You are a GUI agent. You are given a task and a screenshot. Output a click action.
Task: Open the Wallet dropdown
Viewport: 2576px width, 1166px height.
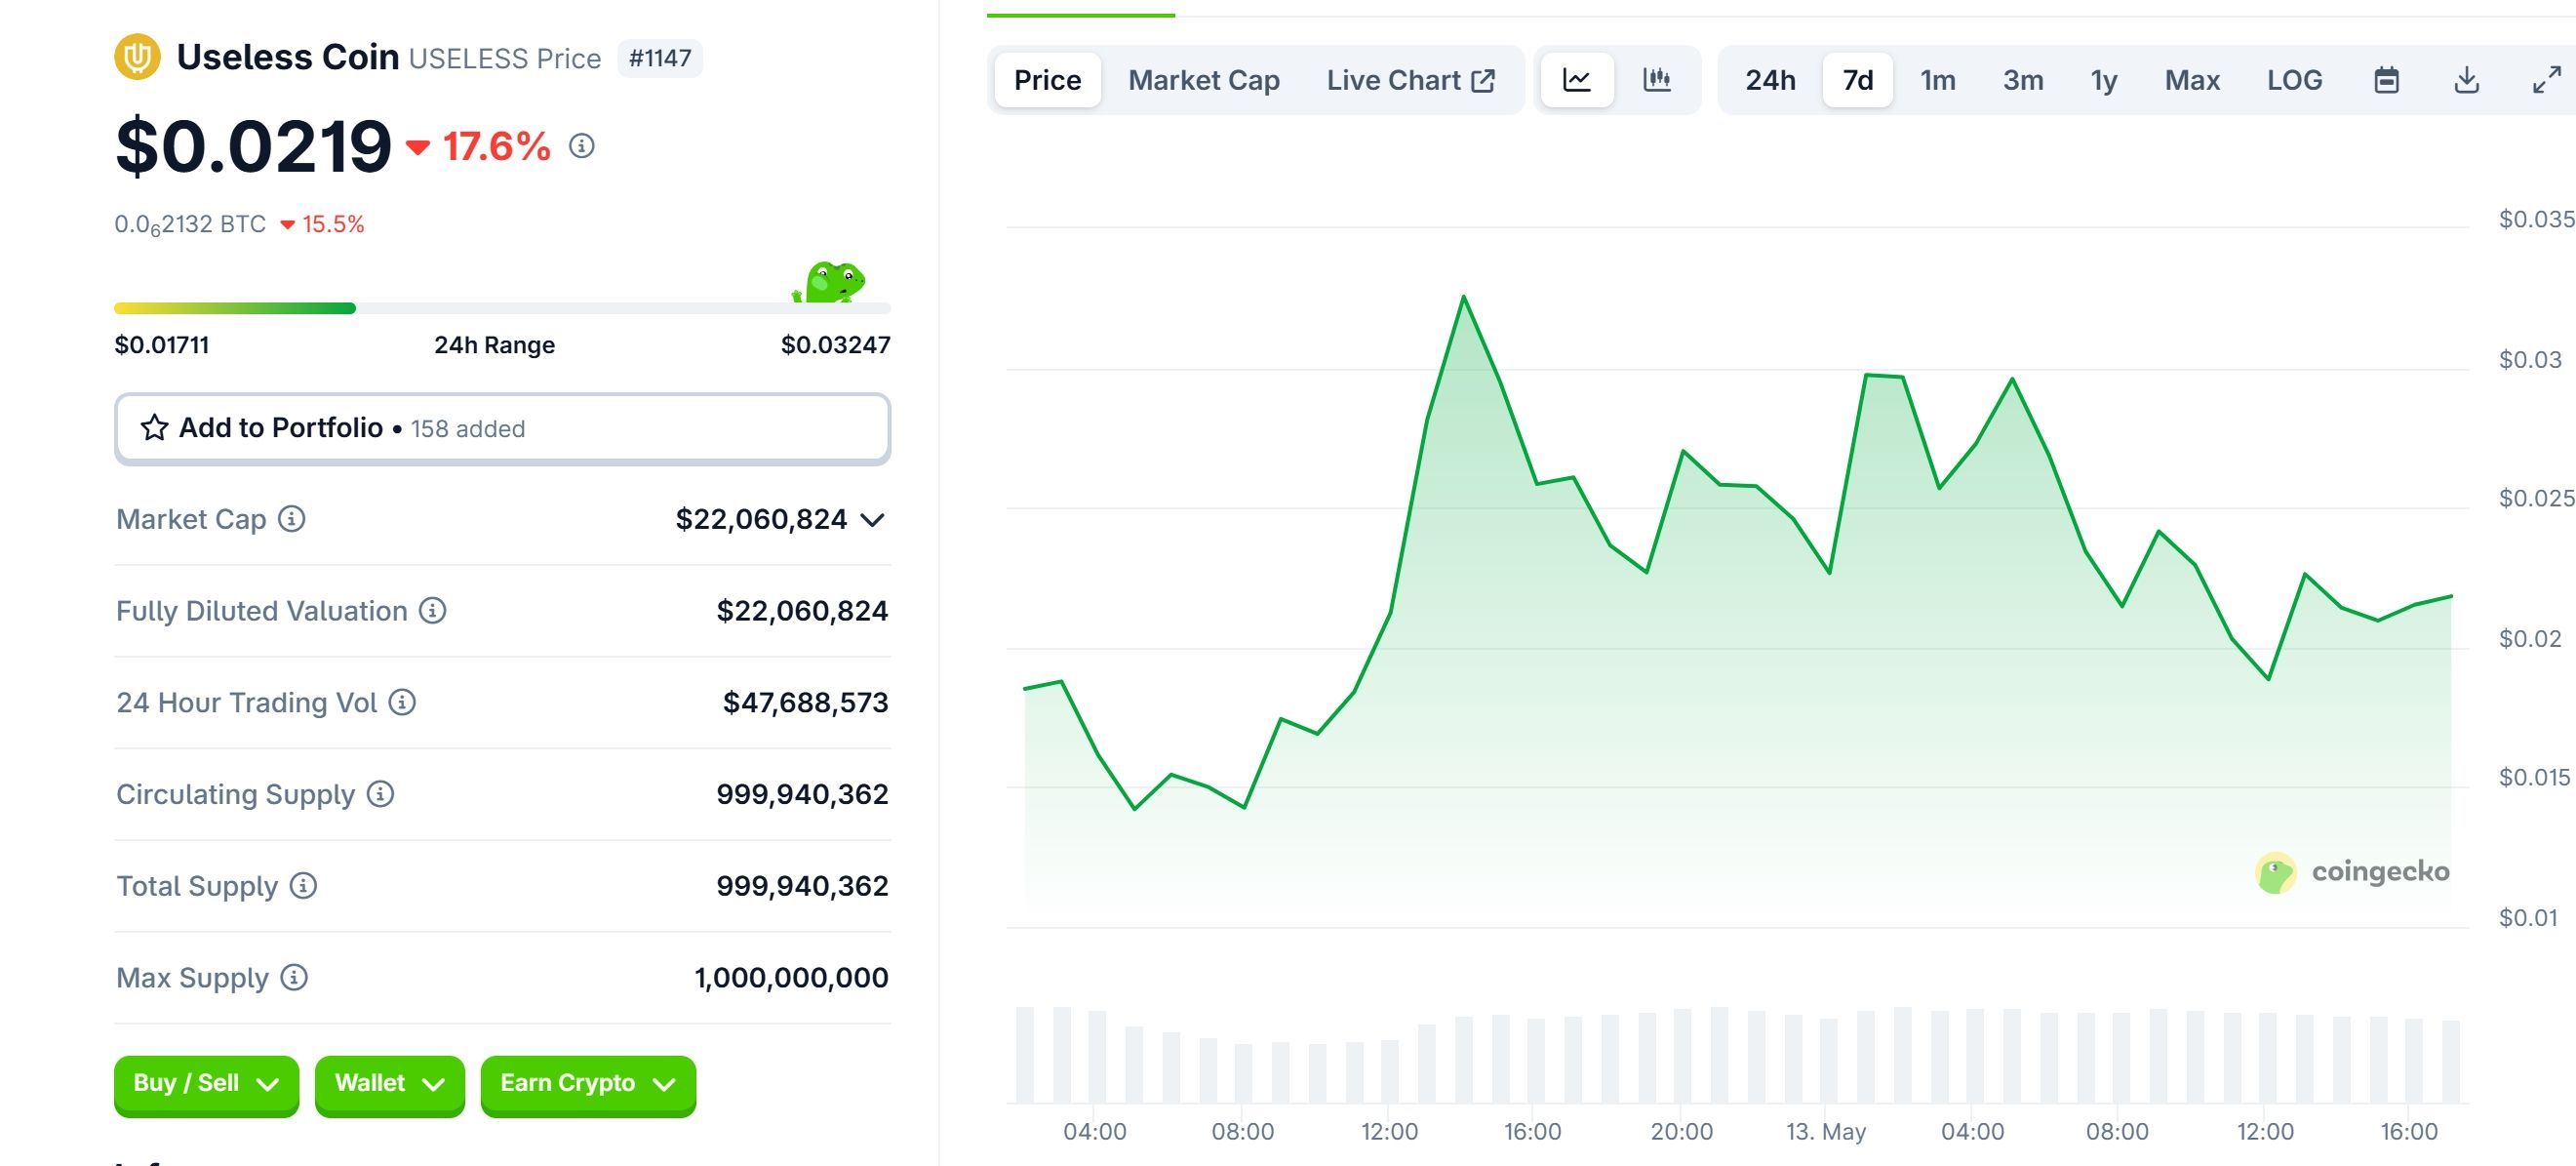point(388,1083)
